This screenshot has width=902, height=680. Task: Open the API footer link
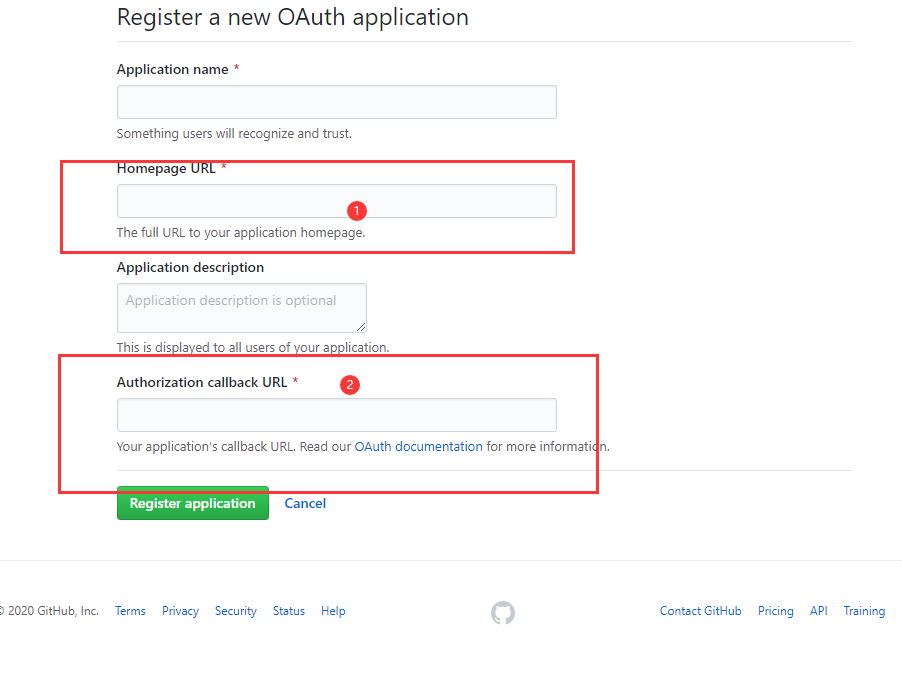tap(819, 611)
